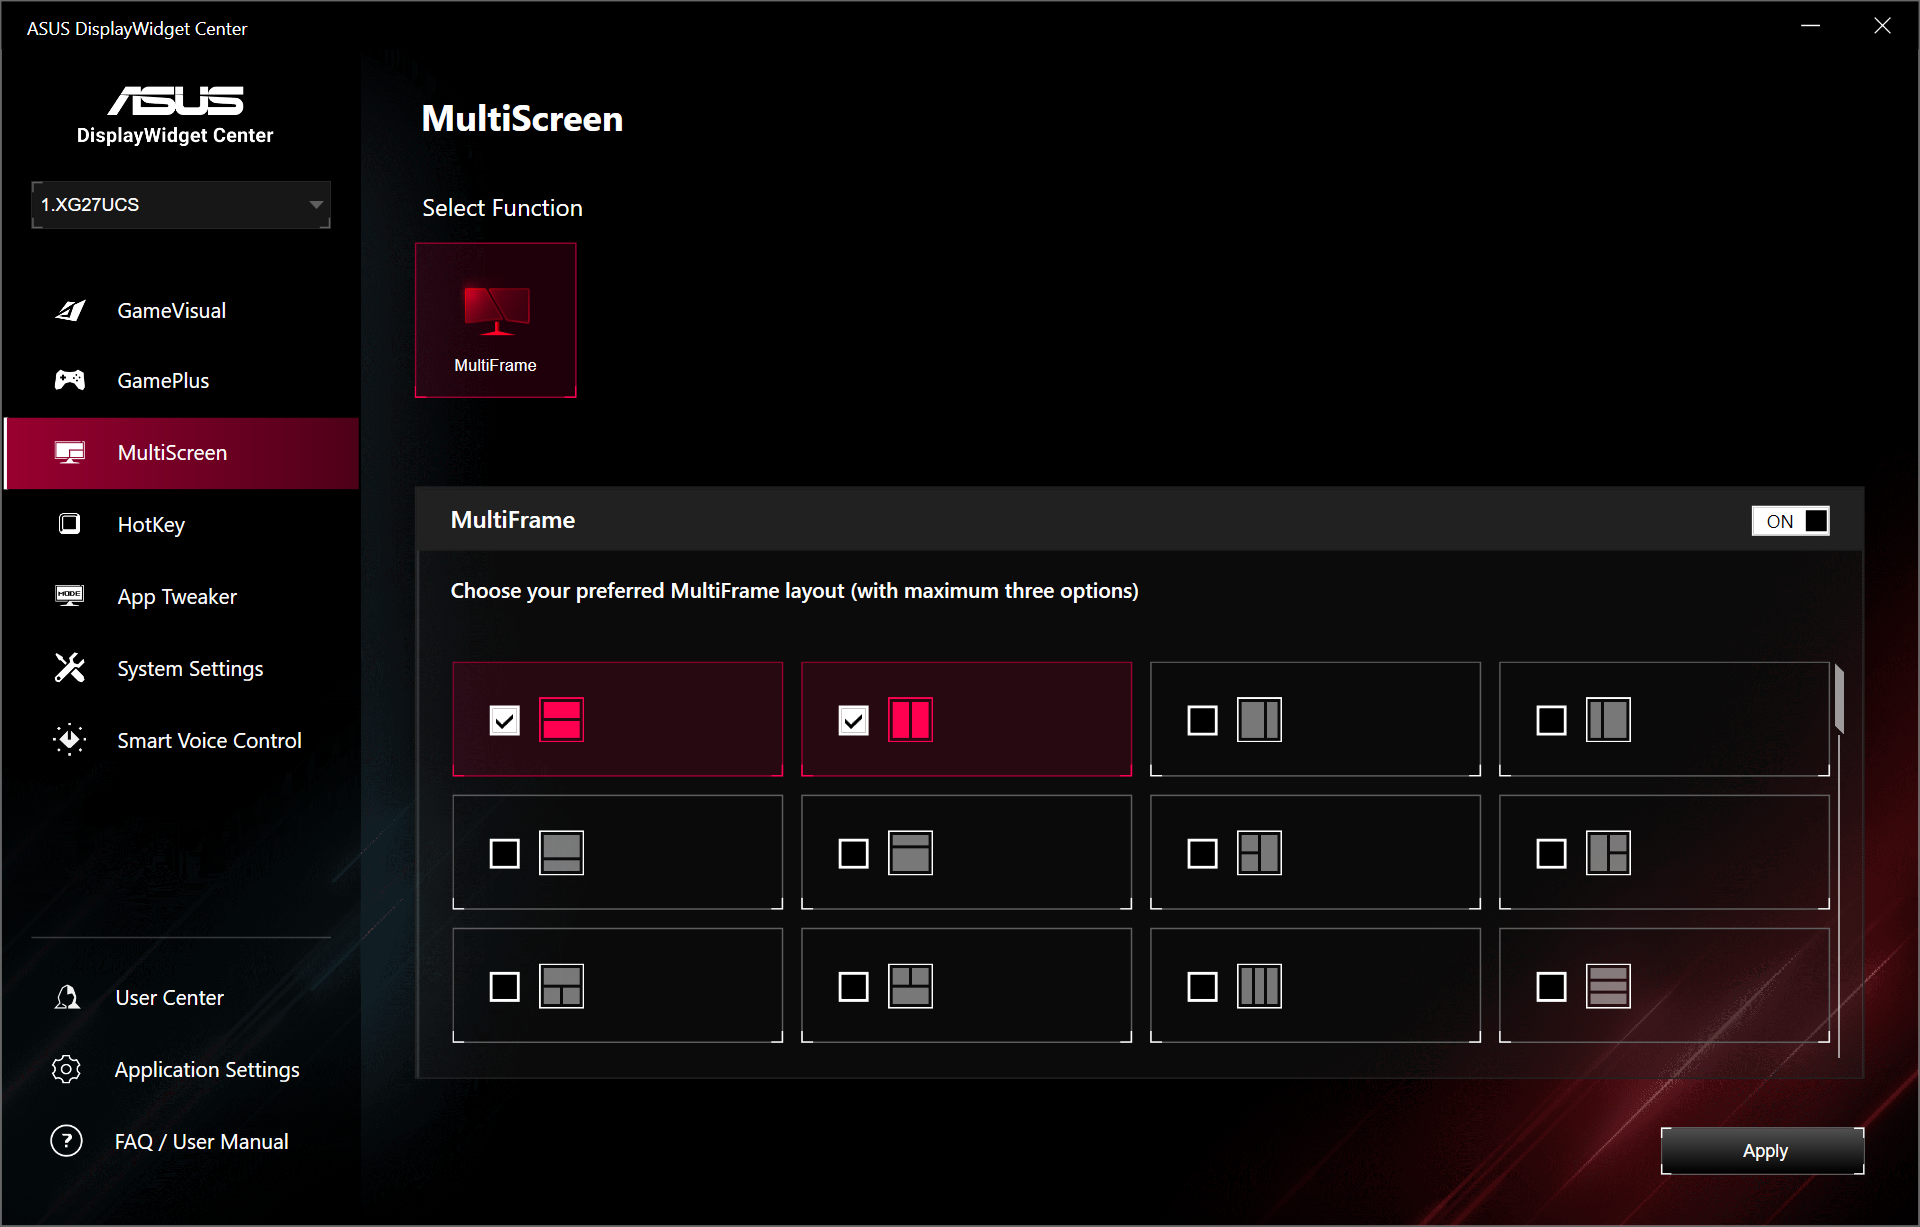Check the three horizontal rows layout checkbox
The width and height of the screenshot is (1920, 1227).
(1551, 987)
